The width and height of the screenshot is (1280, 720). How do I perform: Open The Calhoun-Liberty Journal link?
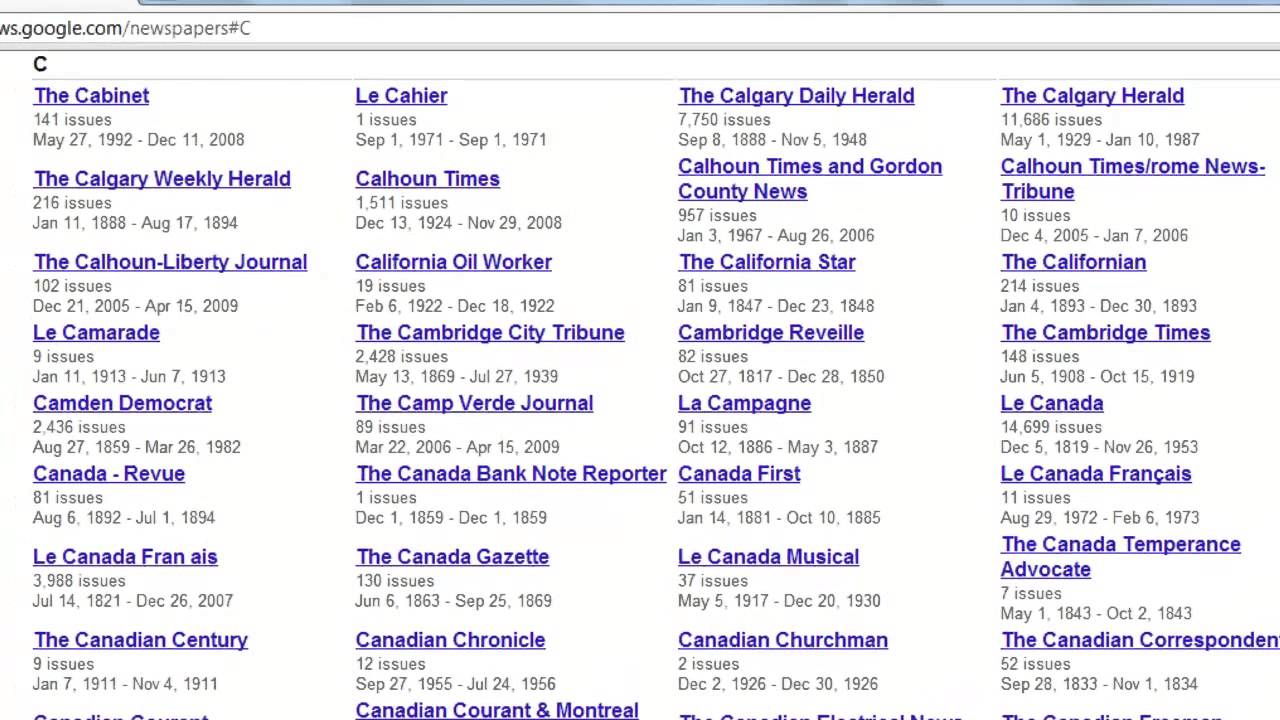(170, 262)
